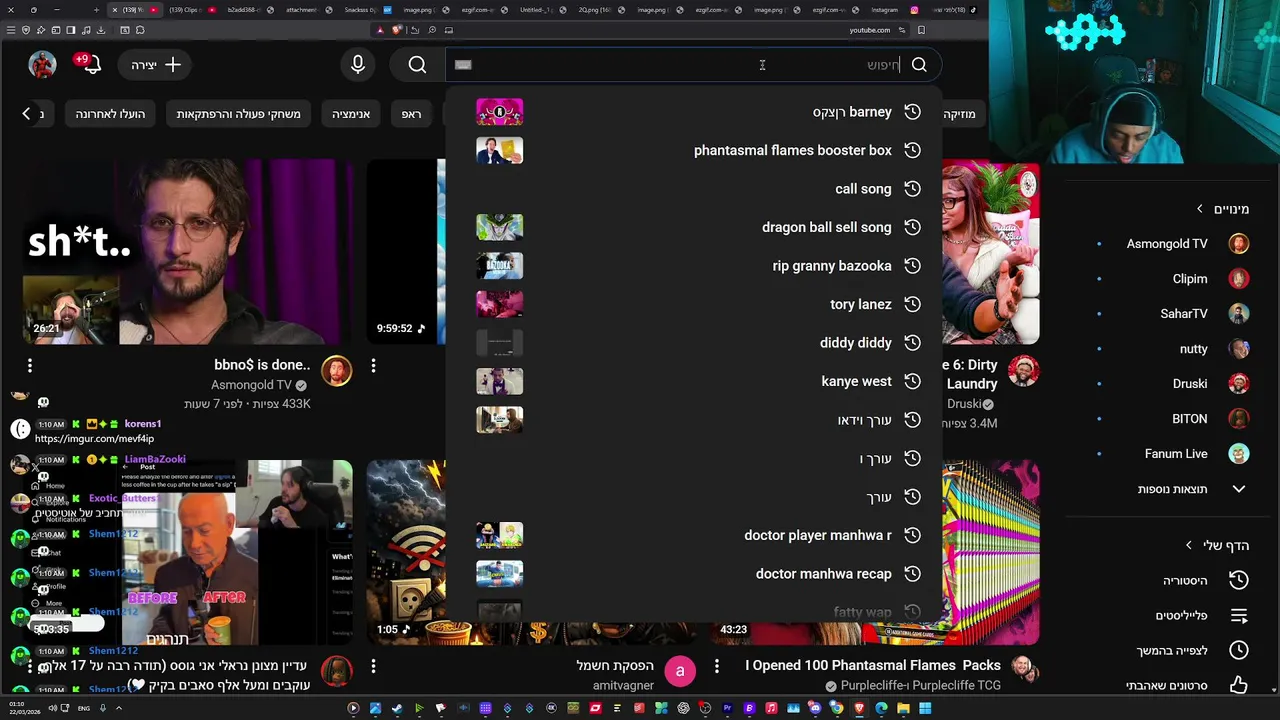Open the Windows Start button
1280x720 pixels.
[925, 708]
